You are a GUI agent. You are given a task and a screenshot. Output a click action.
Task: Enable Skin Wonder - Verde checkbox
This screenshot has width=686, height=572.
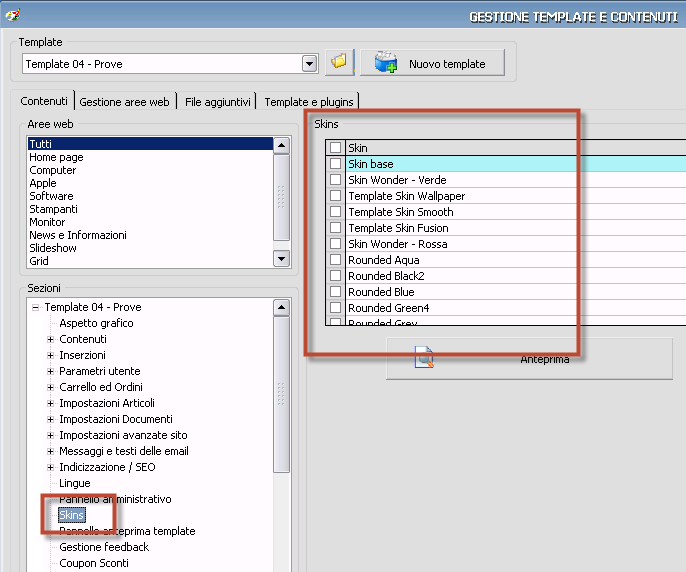336,179
